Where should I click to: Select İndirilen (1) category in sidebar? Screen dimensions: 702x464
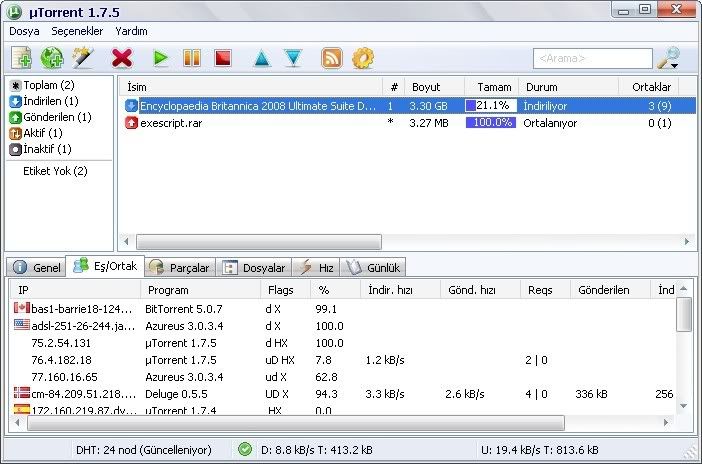pyautogui.click(x=44, y=101)
